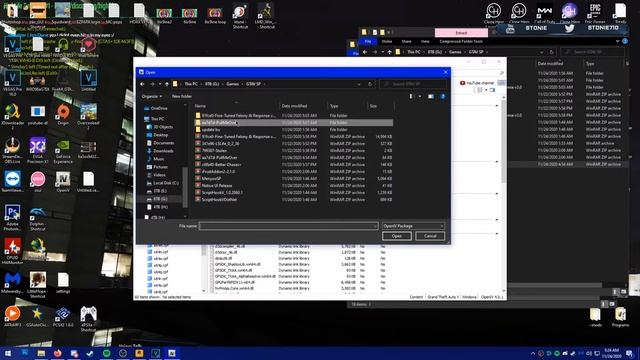Click New folder in the Open dialog
Viewport: 640px width, 360px height.
(182, 96)
